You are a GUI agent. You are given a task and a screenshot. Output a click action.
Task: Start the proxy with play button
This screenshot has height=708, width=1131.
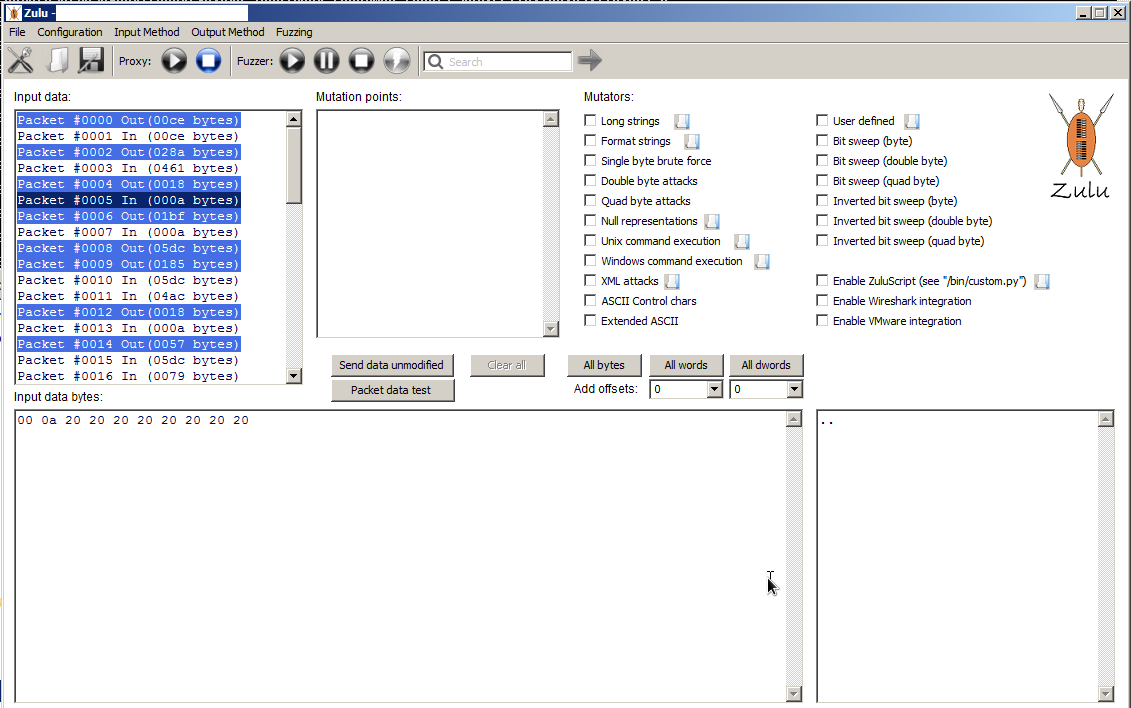pos(174,61)
